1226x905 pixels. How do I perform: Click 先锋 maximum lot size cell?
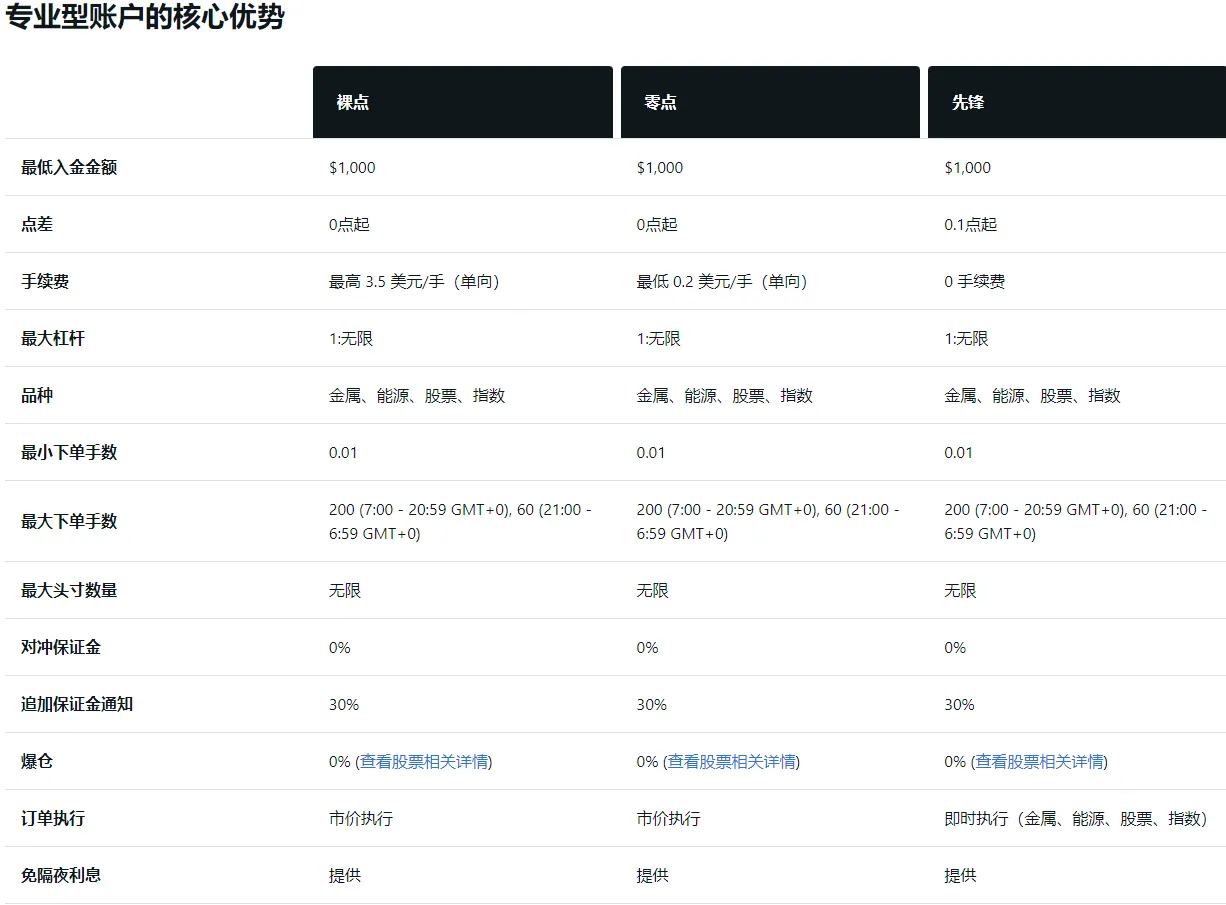click(x=1076, y=521)
